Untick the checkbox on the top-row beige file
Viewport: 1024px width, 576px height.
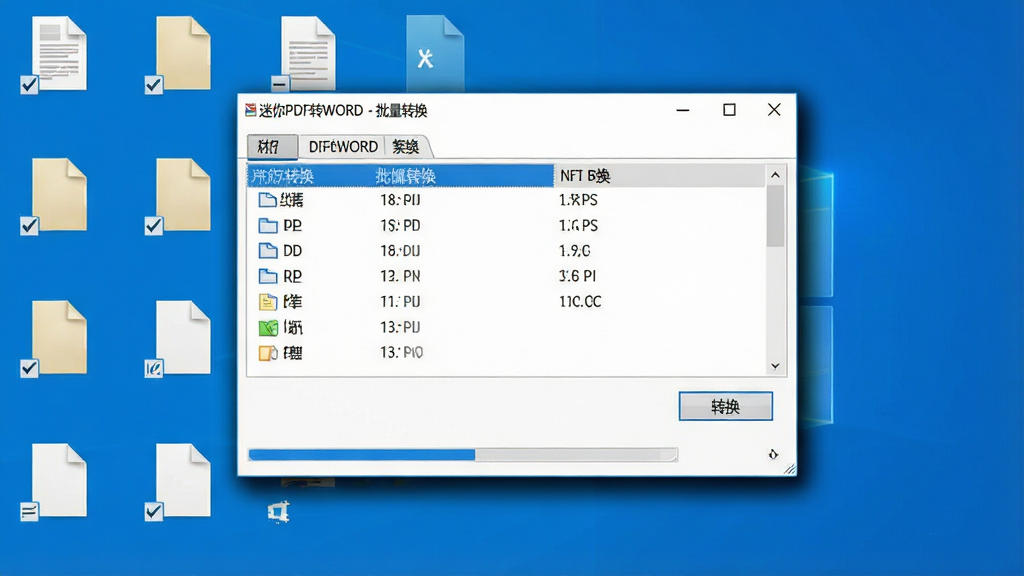pyautogui.click(x=153, y=85)
